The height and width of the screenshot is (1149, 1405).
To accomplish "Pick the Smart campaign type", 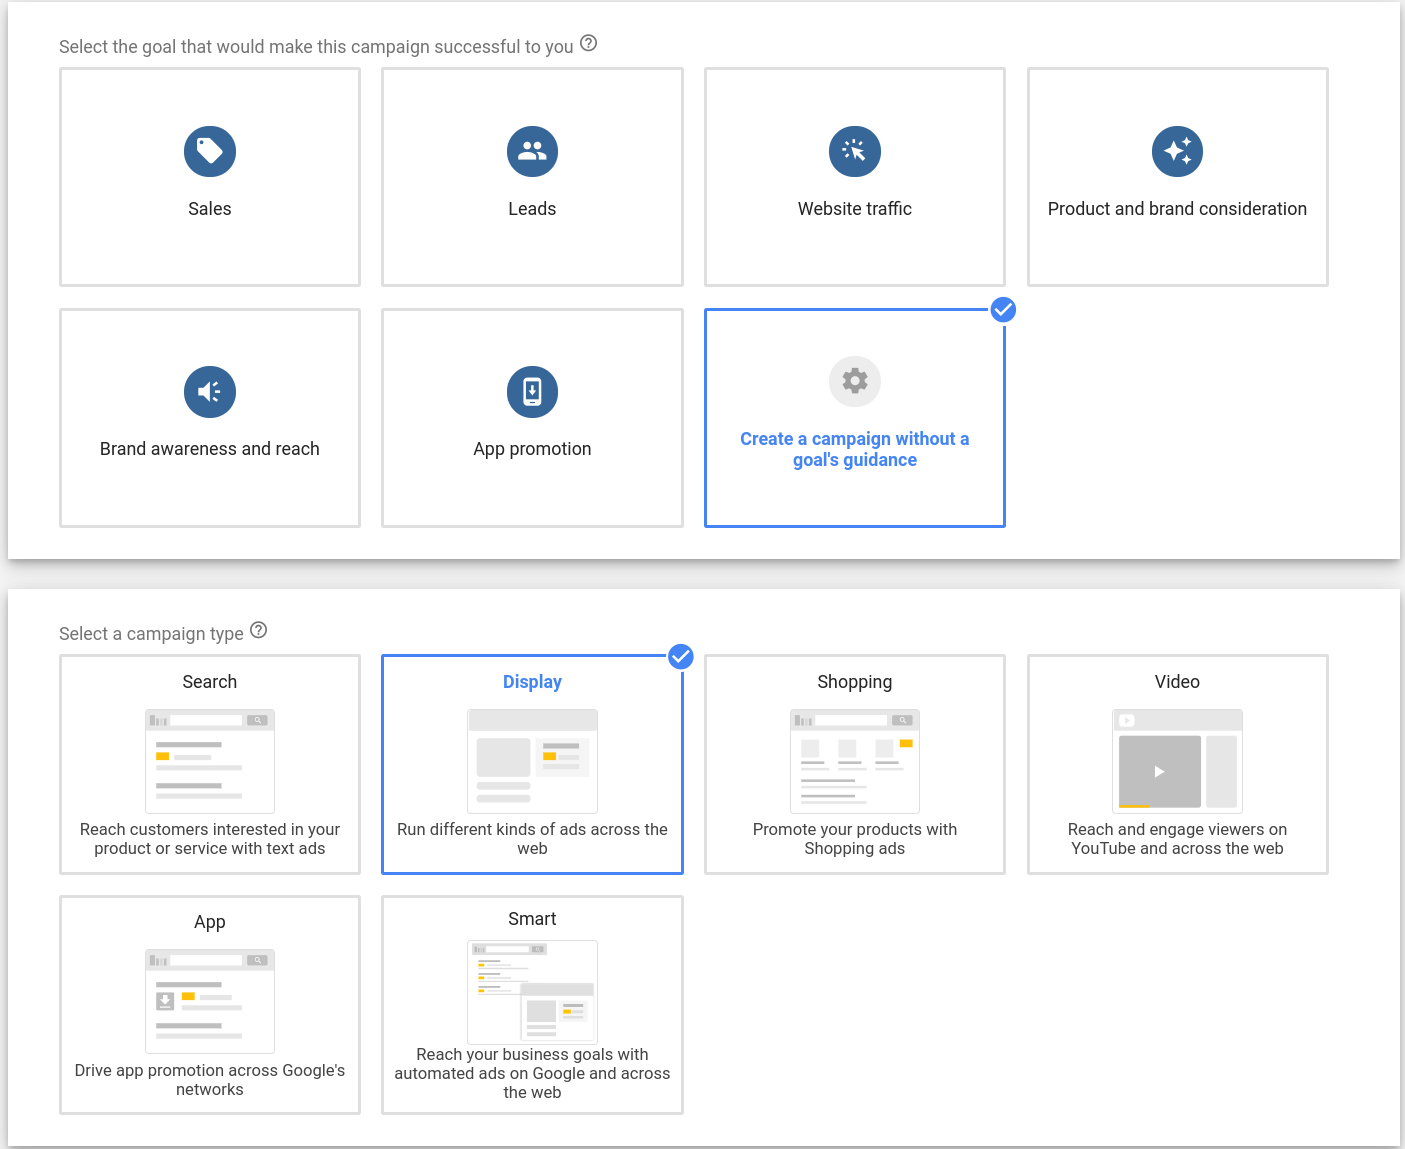I will pyautogui.click(x=532, y=1005).
